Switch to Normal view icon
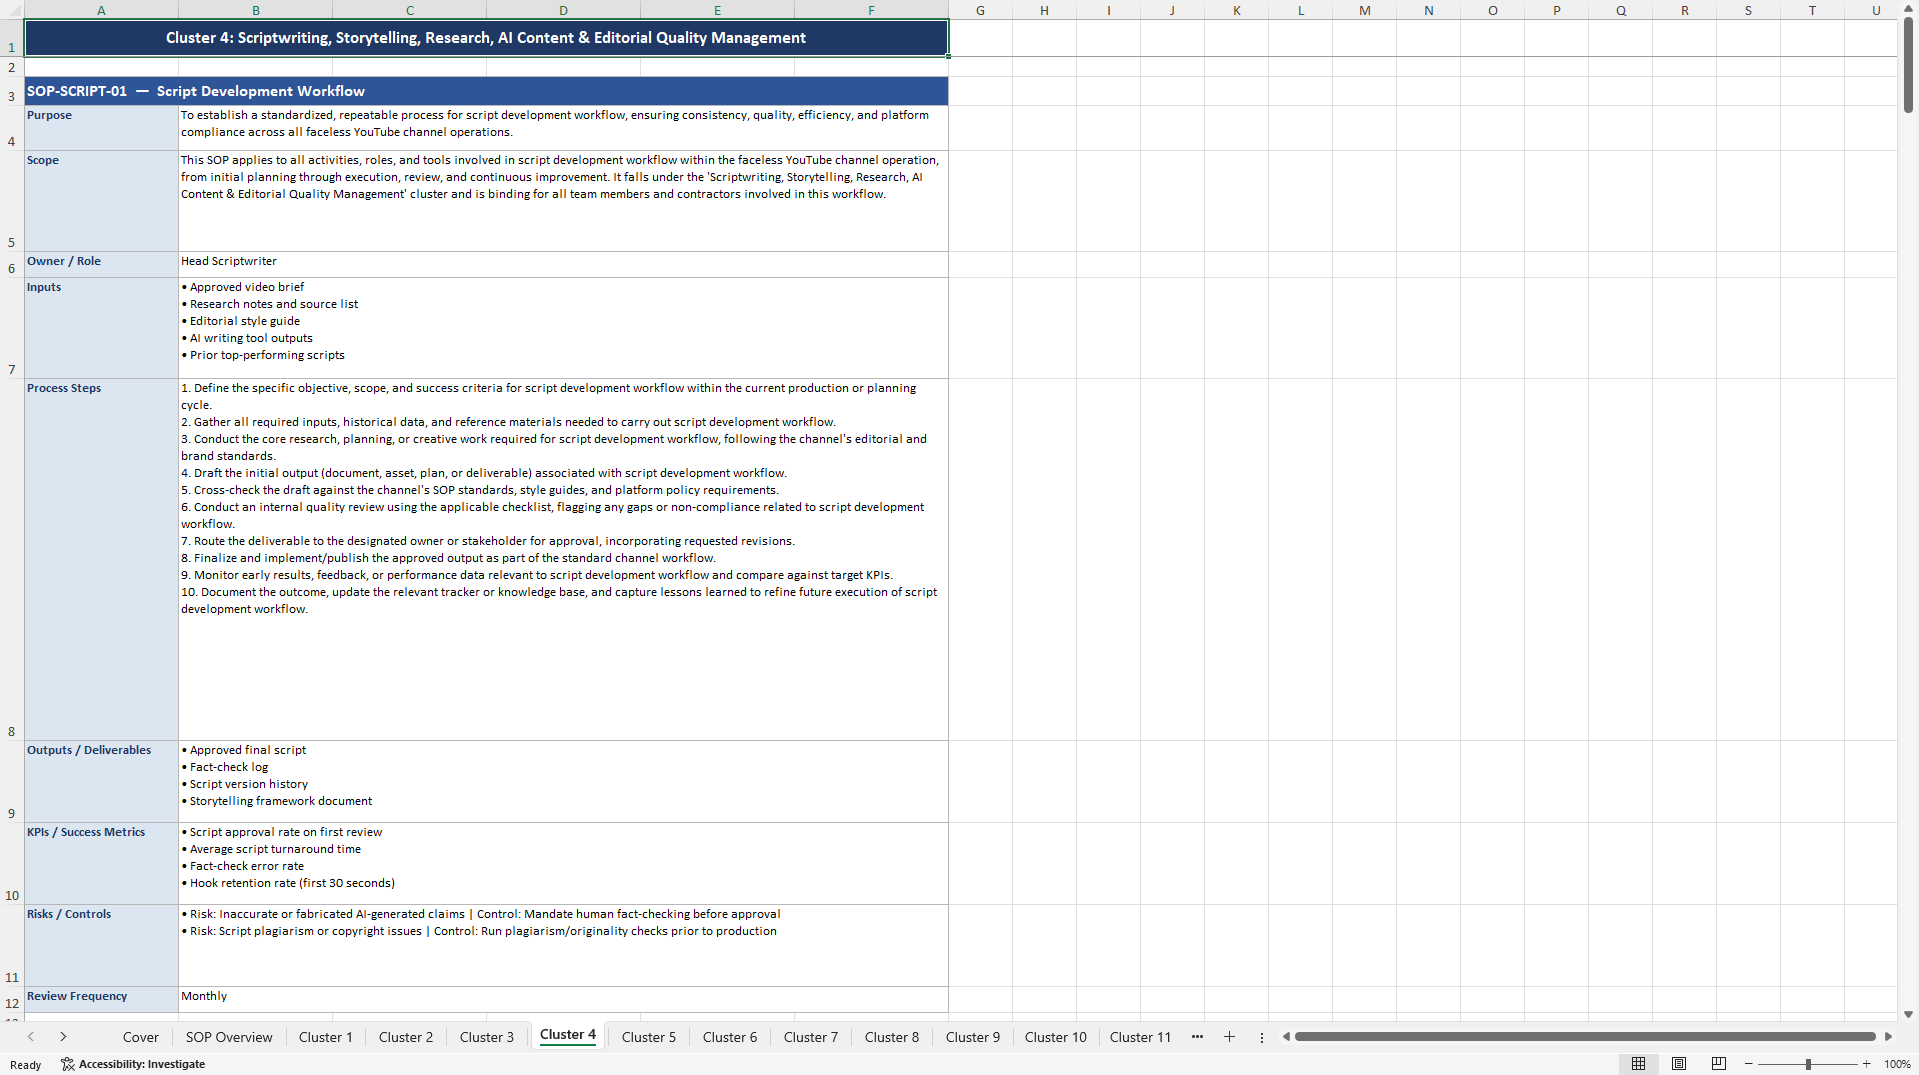Screen dimensions: 1919x1075 coord(1638,1064)
